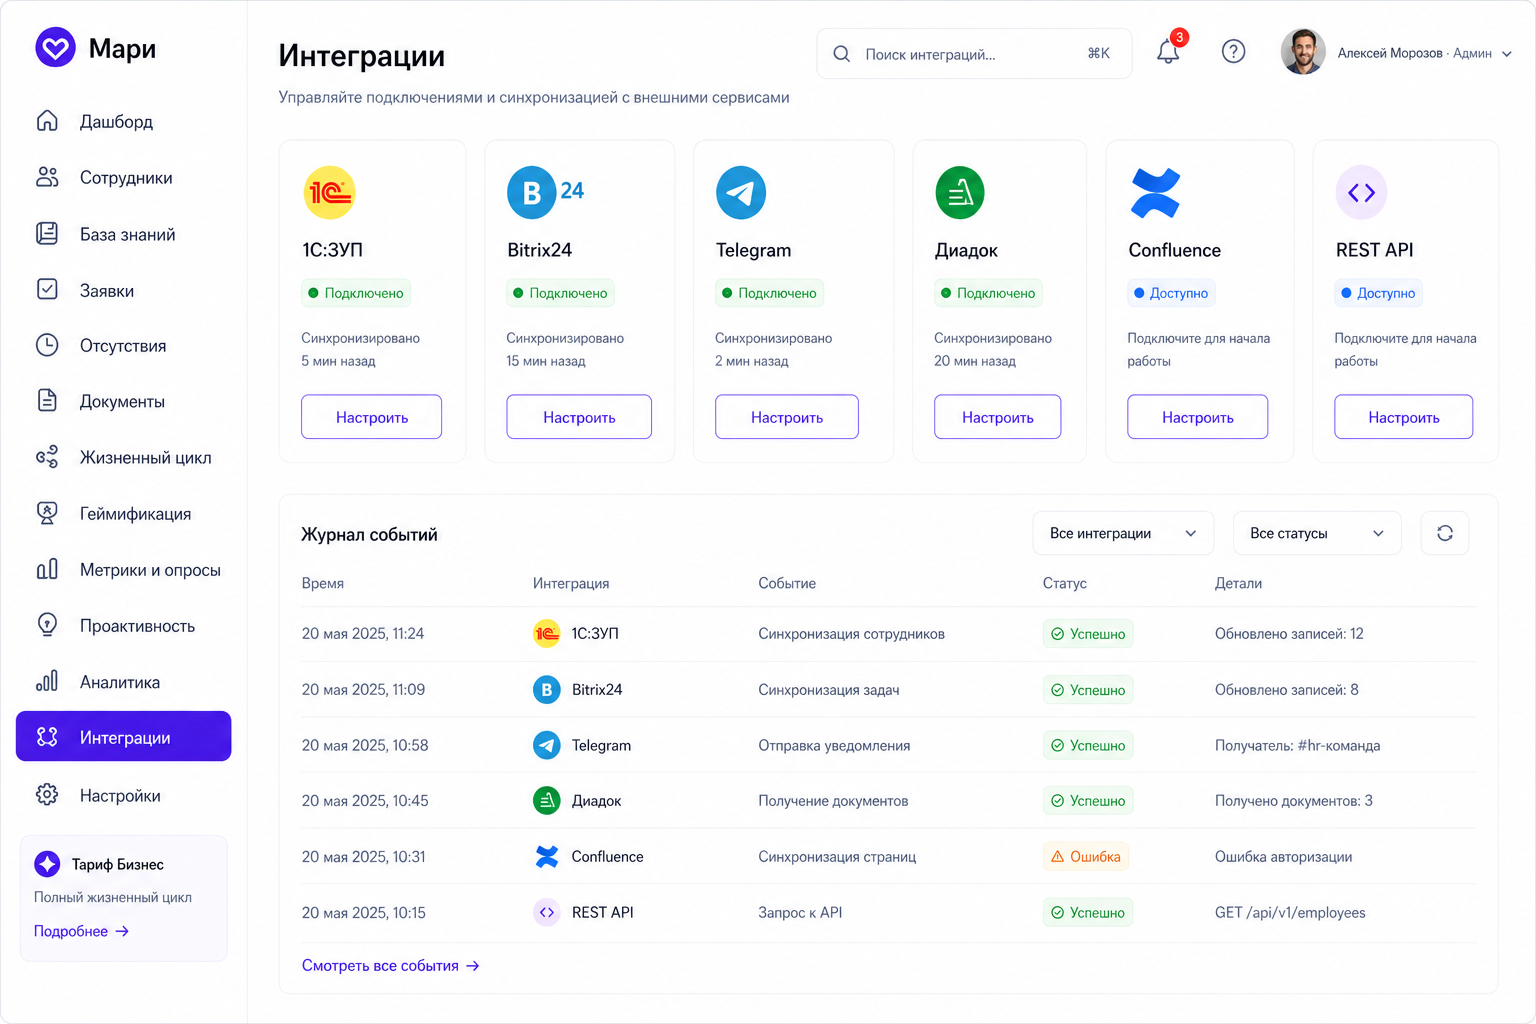Click the Диадок card logo
The height and width of the screenshot is (1024, 1536).
960,192
